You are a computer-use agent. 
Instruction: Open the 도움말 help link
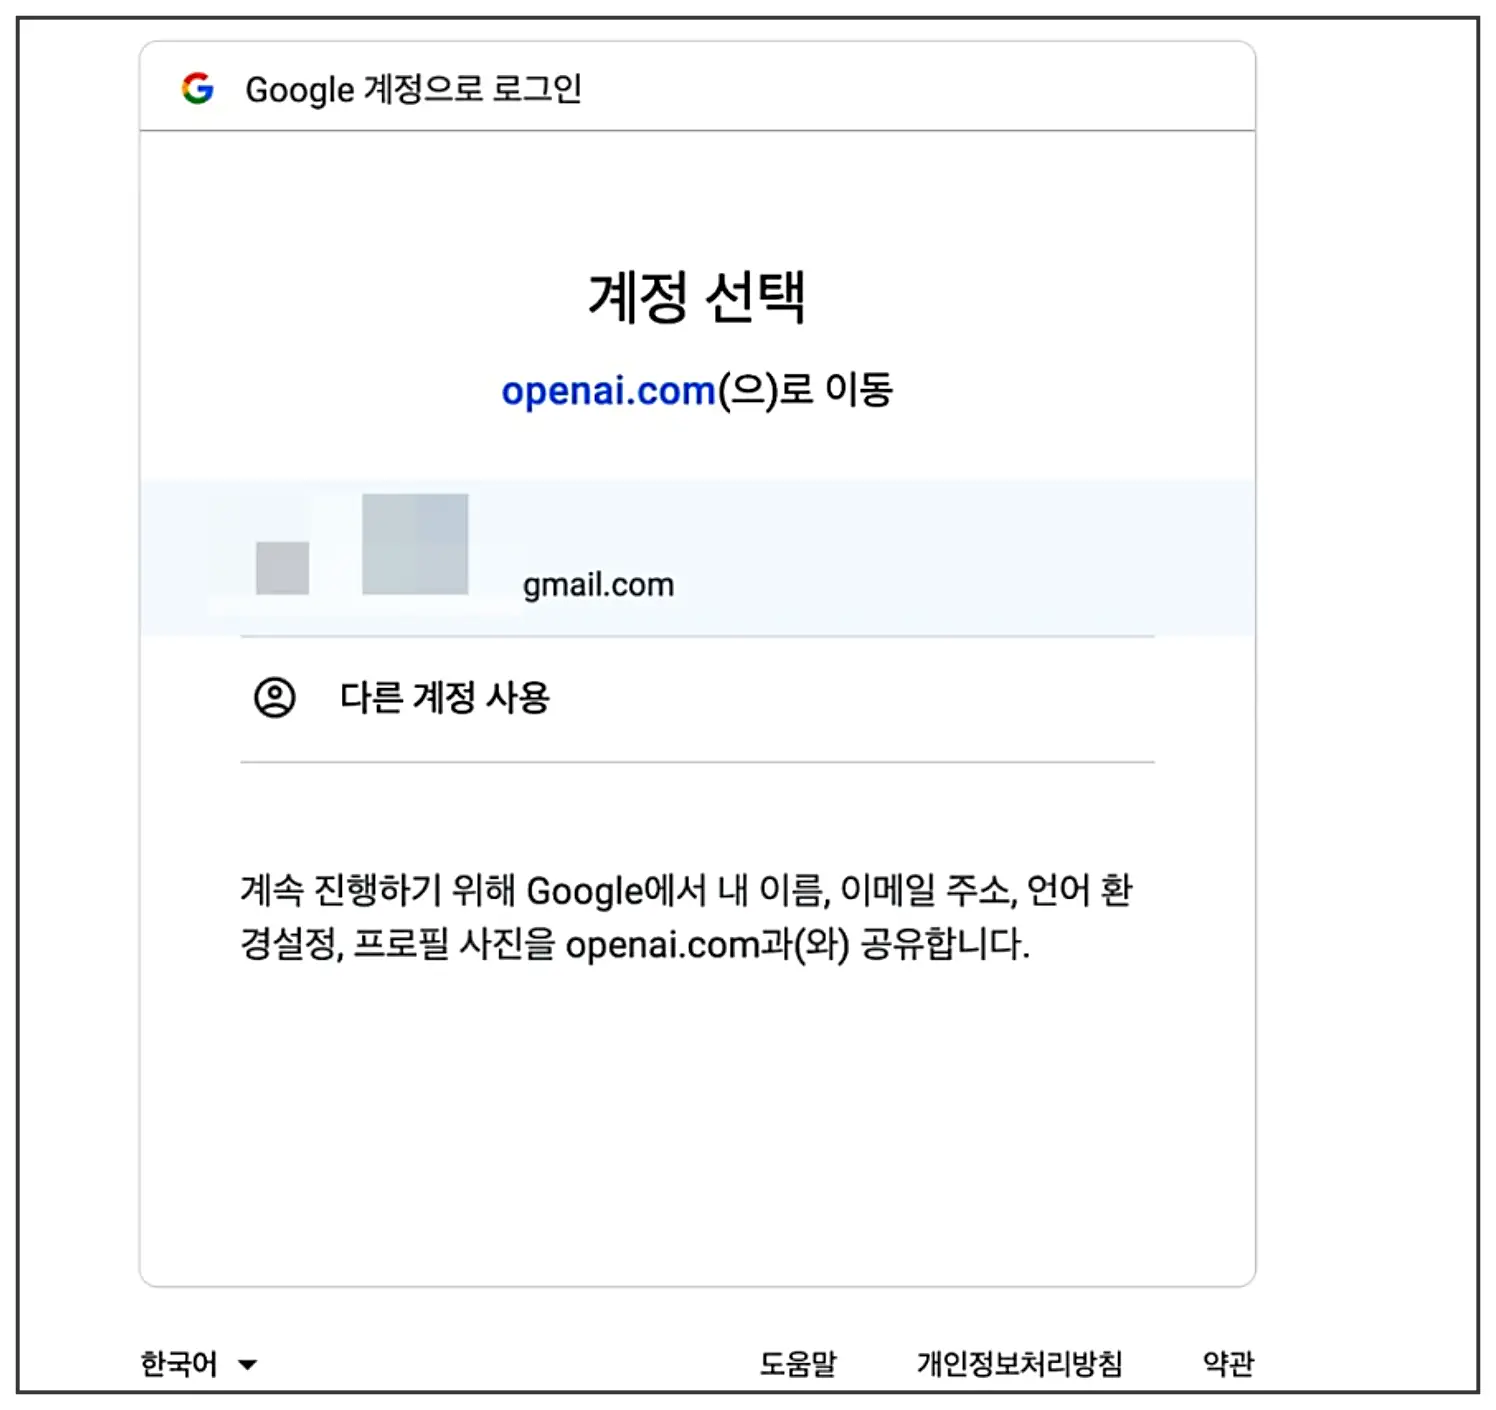(x=797, y=1363)
